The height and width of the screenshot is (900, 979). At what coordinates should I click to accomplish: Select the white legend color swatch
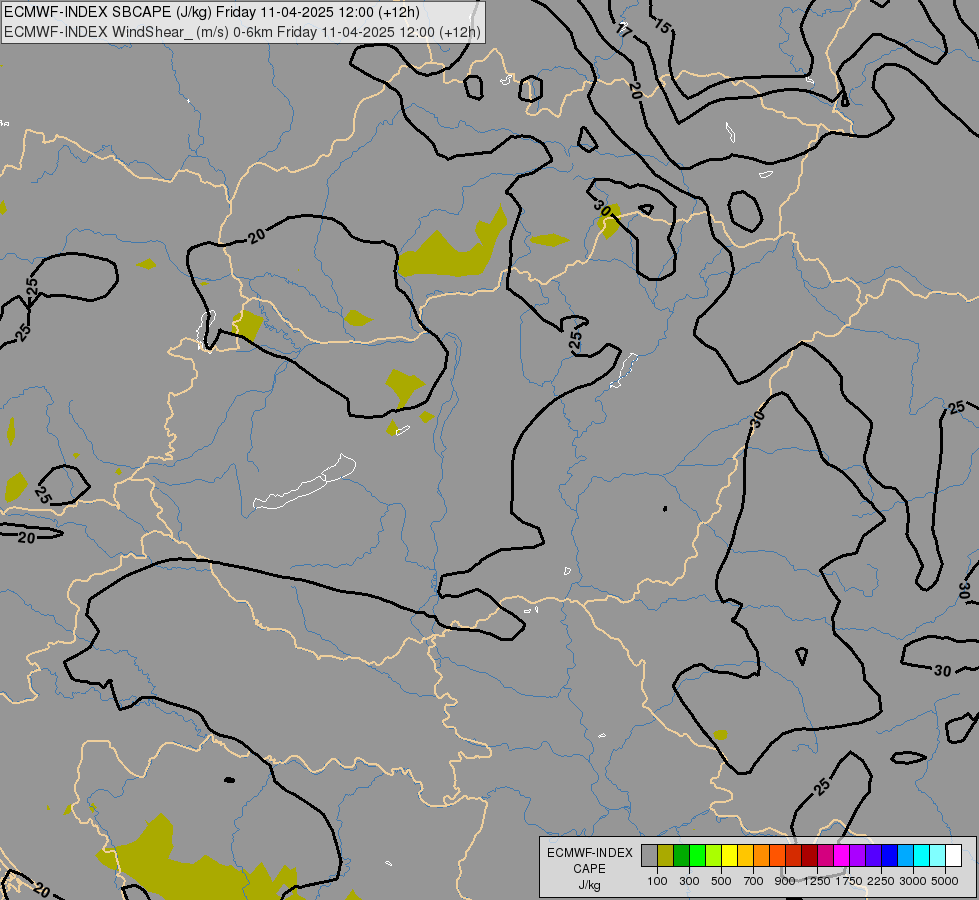pyautogui.click(x=953, y=856)
